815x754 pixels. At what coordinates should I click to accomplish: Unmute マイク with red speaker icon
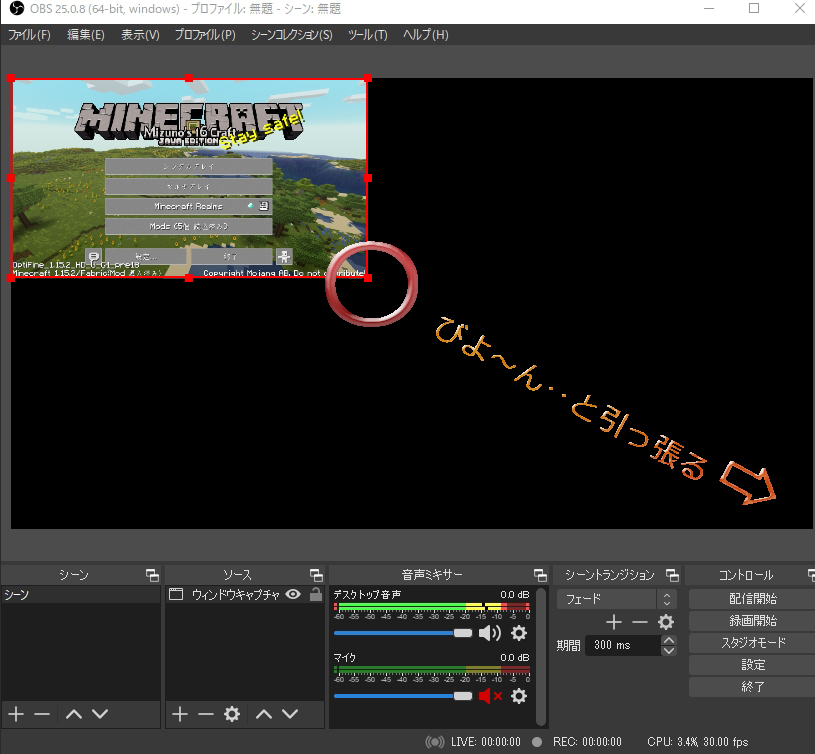(490, 696)
